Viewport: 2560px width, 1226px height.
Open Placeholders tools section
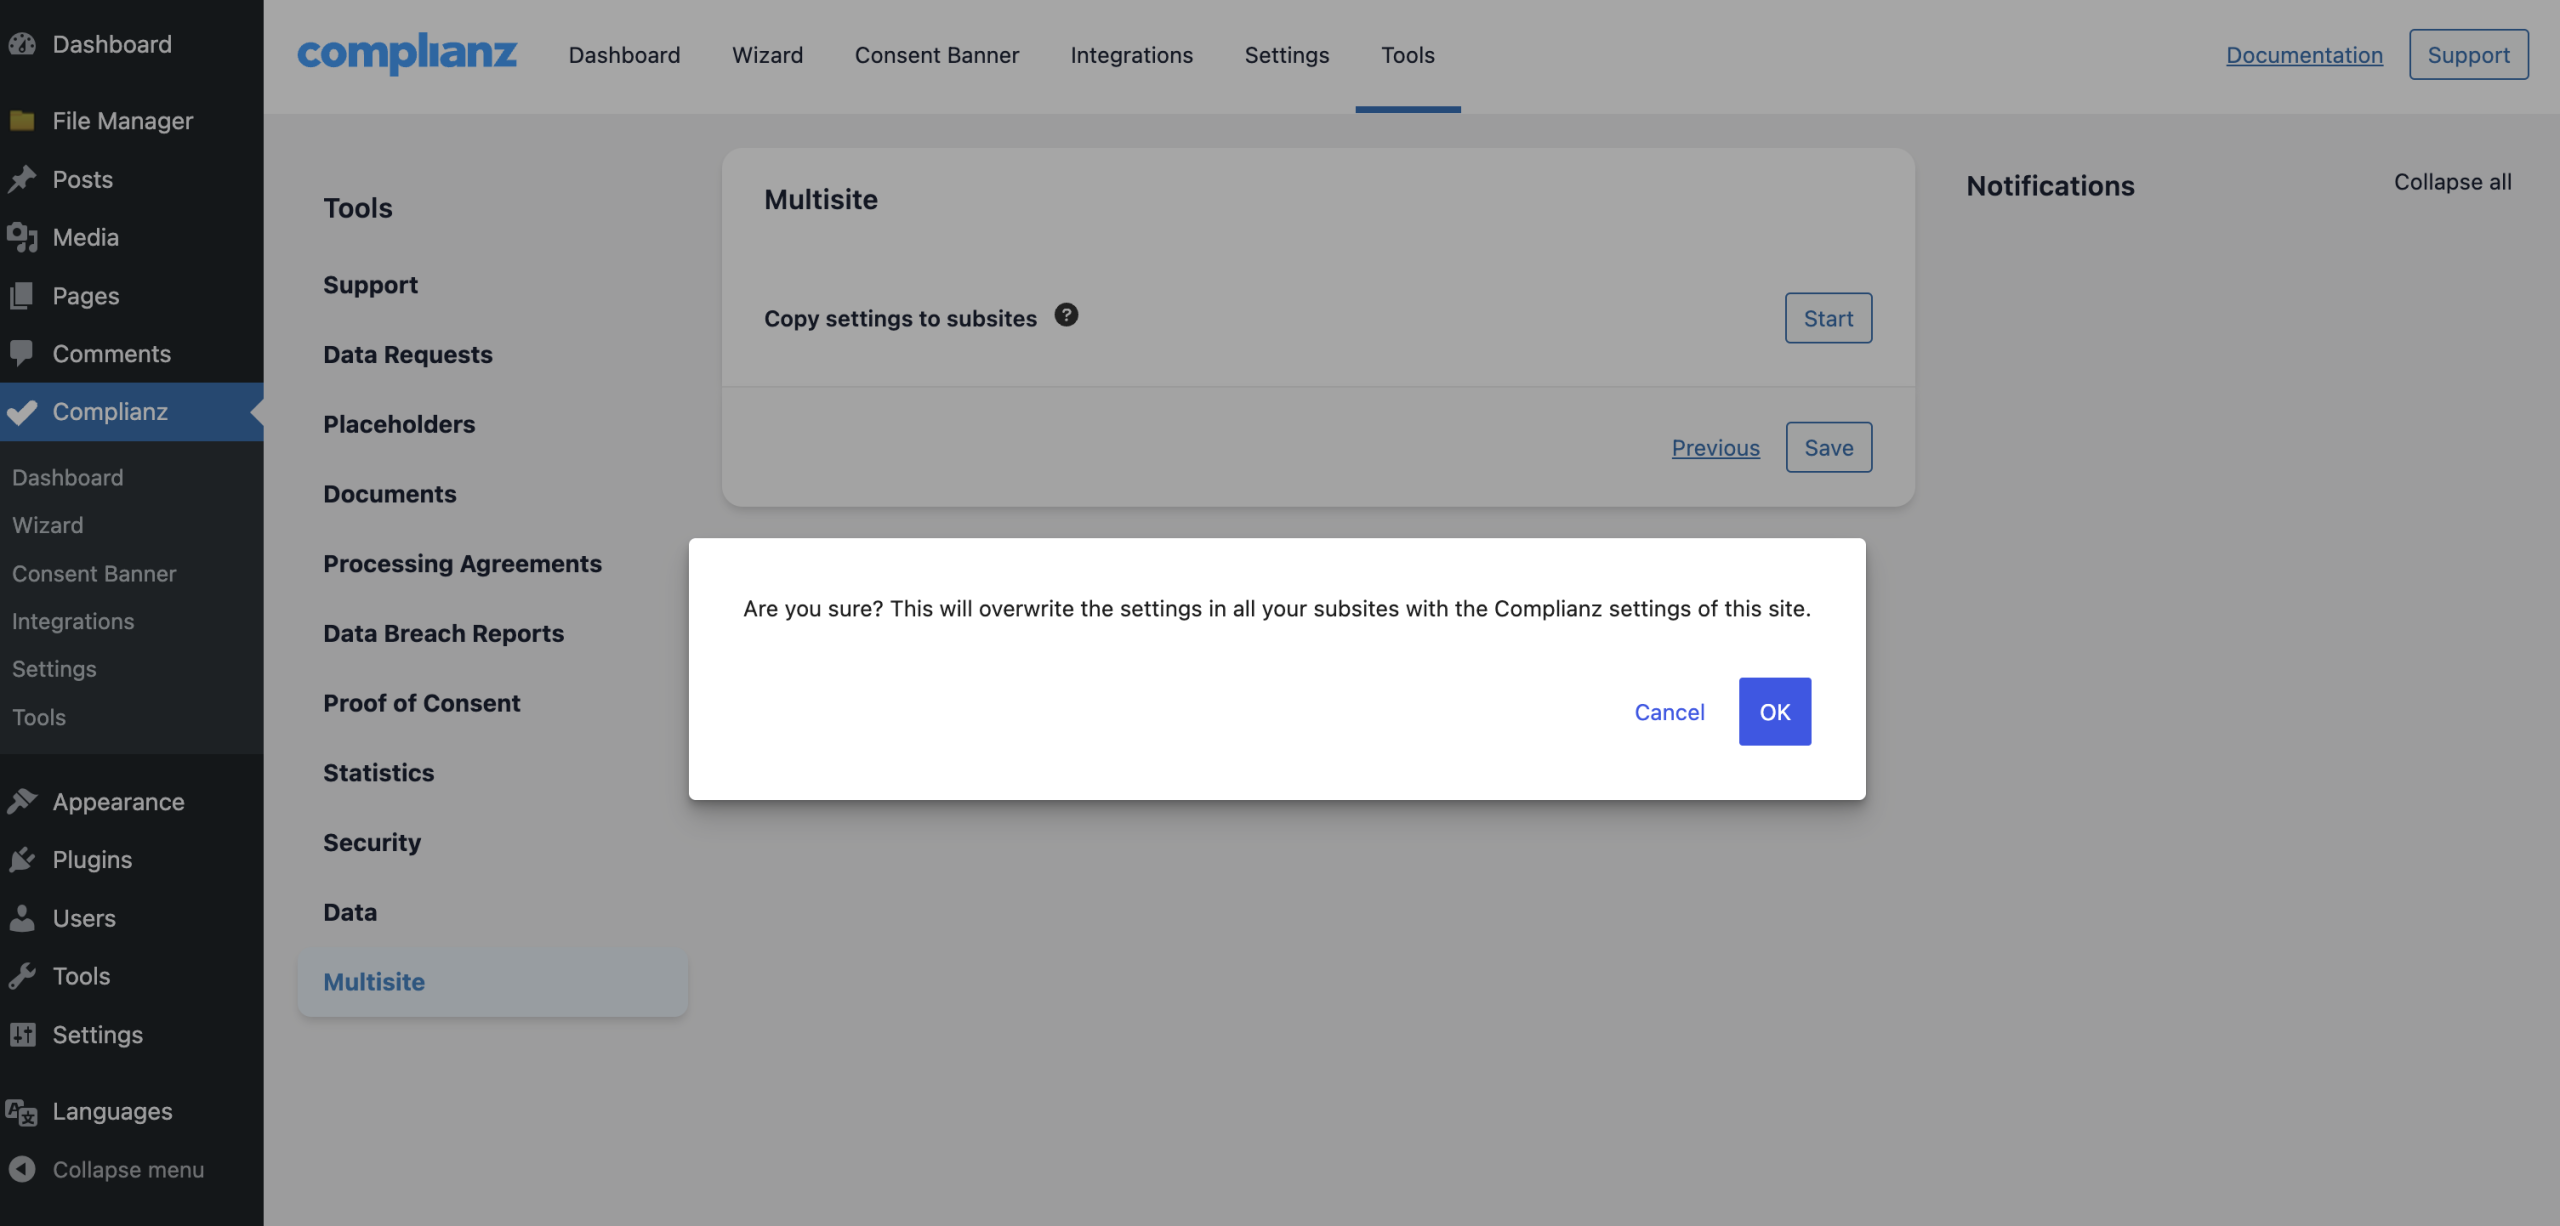point(399,424)
